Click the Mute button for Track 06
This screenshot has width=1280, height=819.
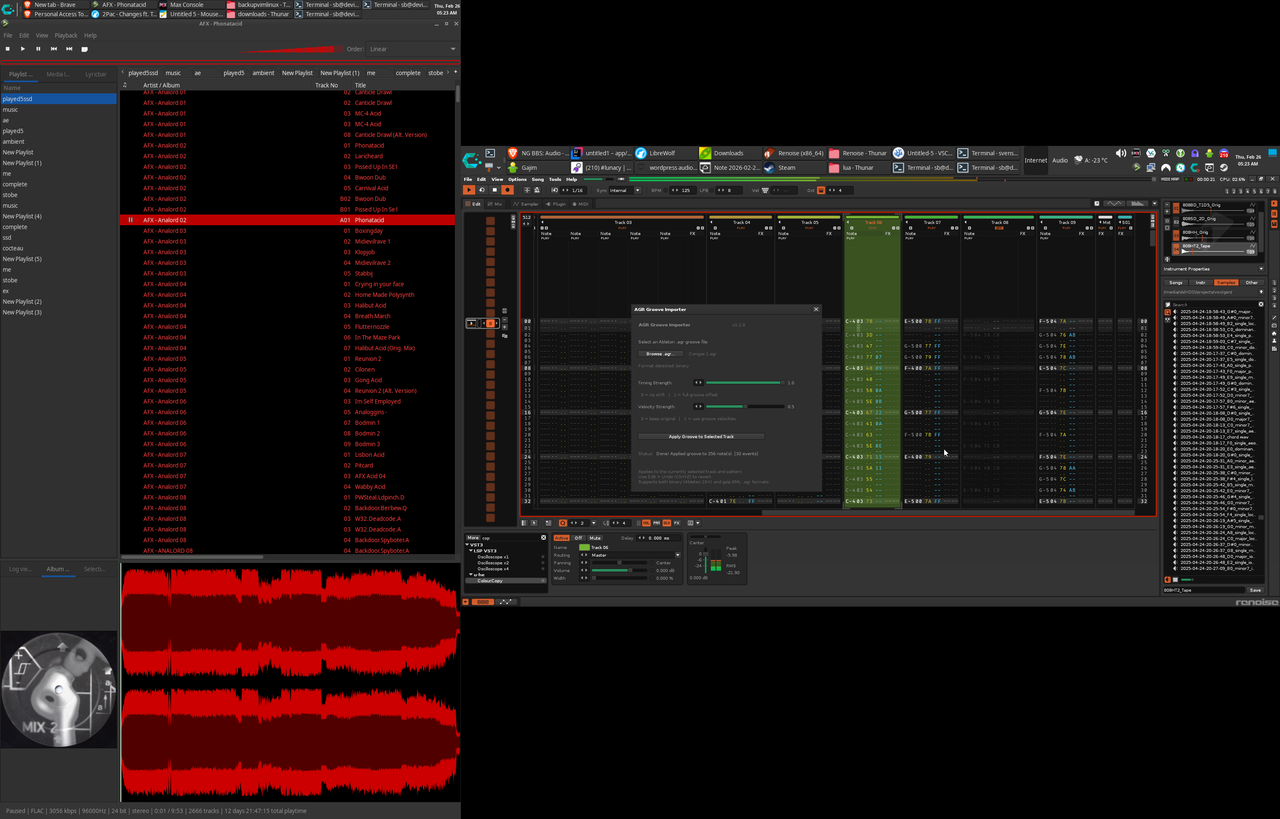[x=595, y=538]
